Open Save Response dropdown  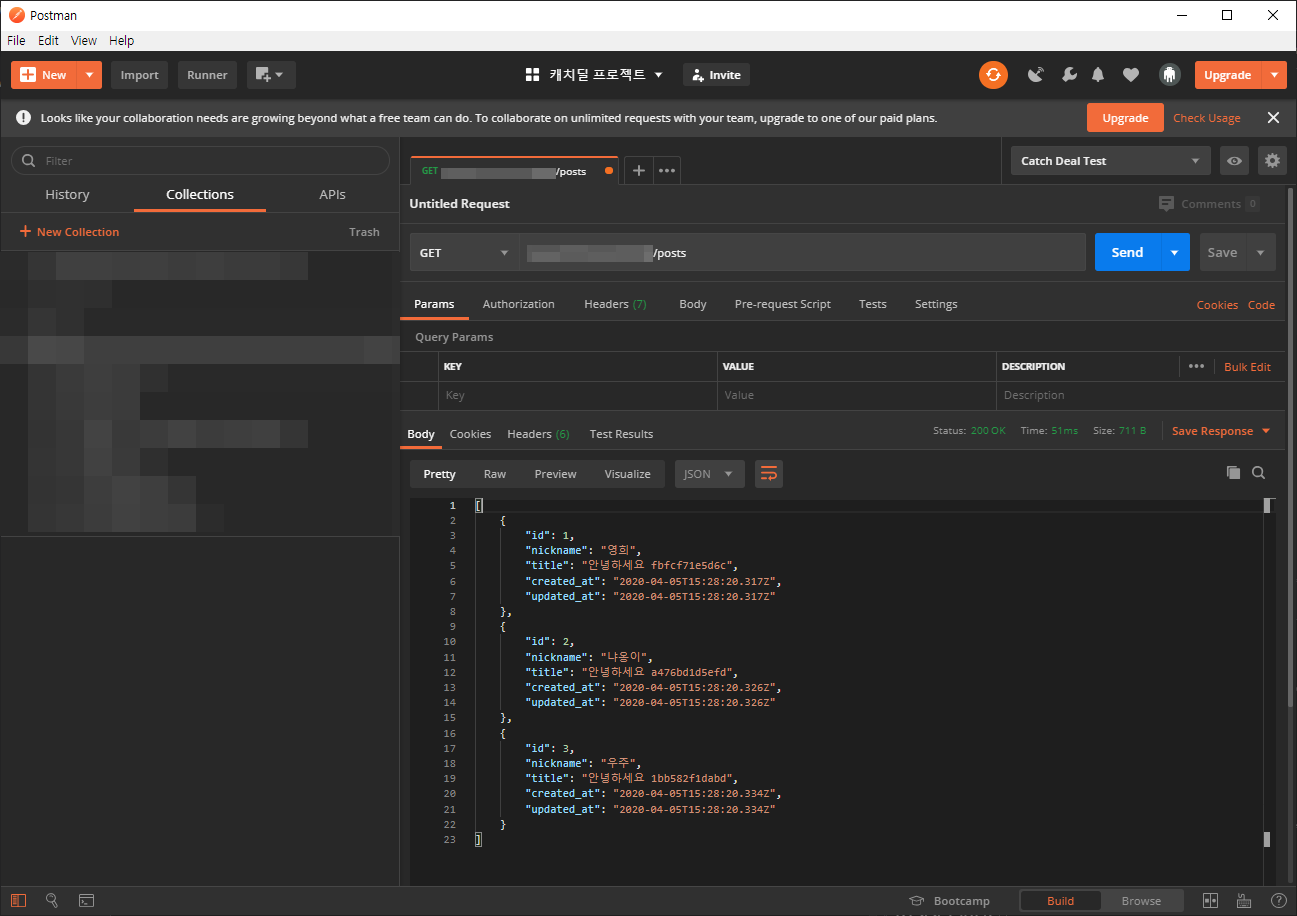(1221, 431)
